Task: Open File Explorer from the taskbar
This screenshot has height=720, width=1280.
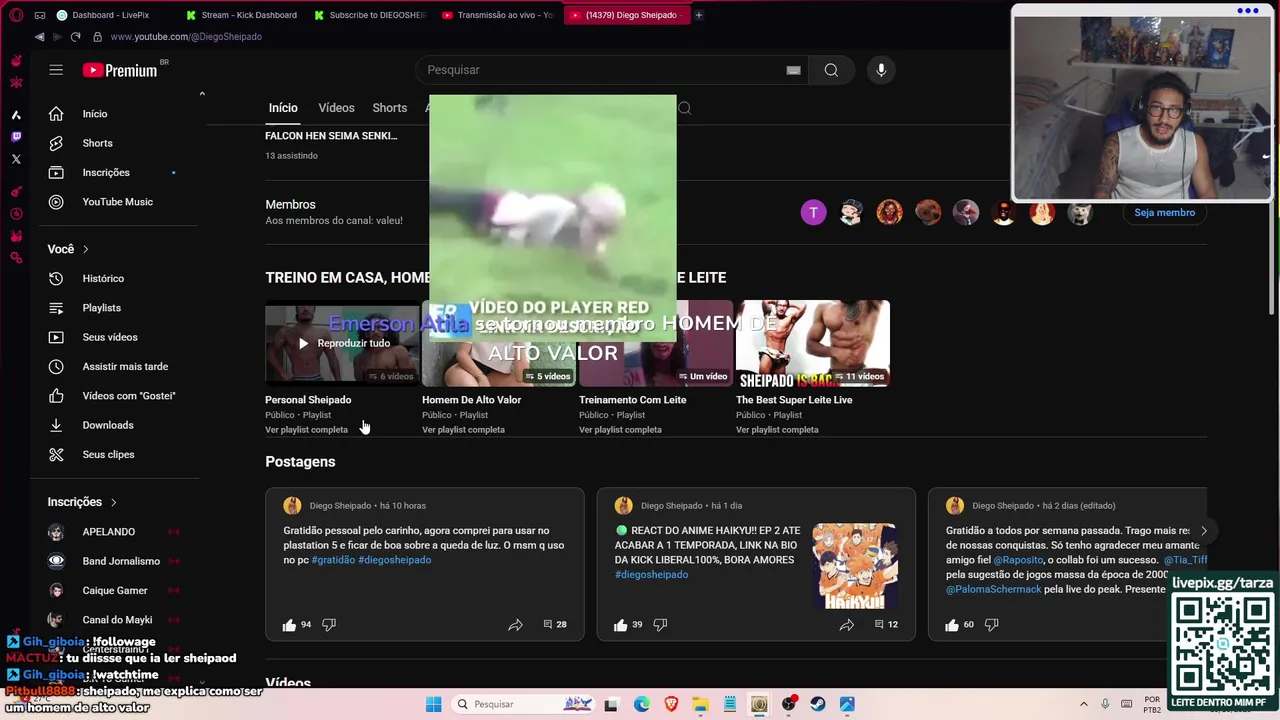Action: 700,704
